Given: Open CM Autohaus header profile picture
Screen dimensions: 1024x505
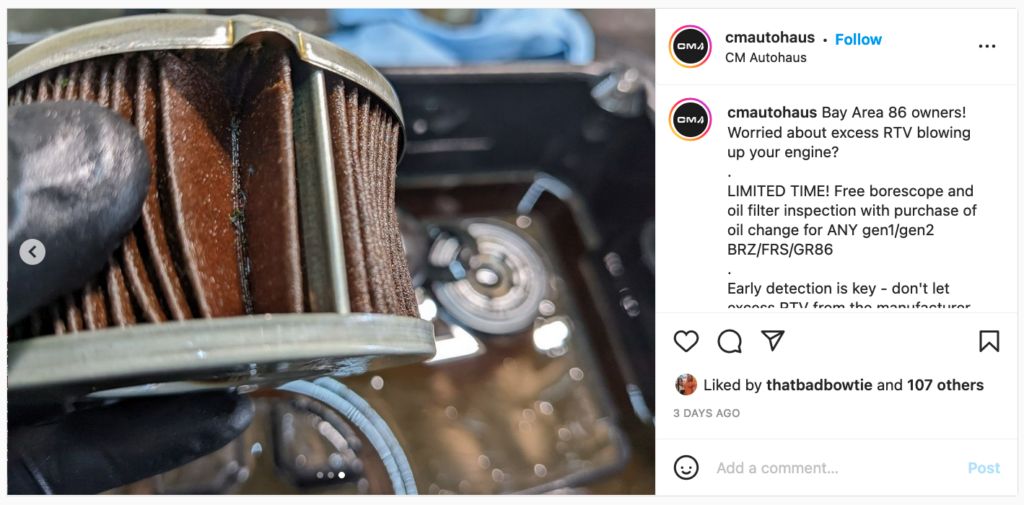Looking at the screenshot, I should [690, 46].
